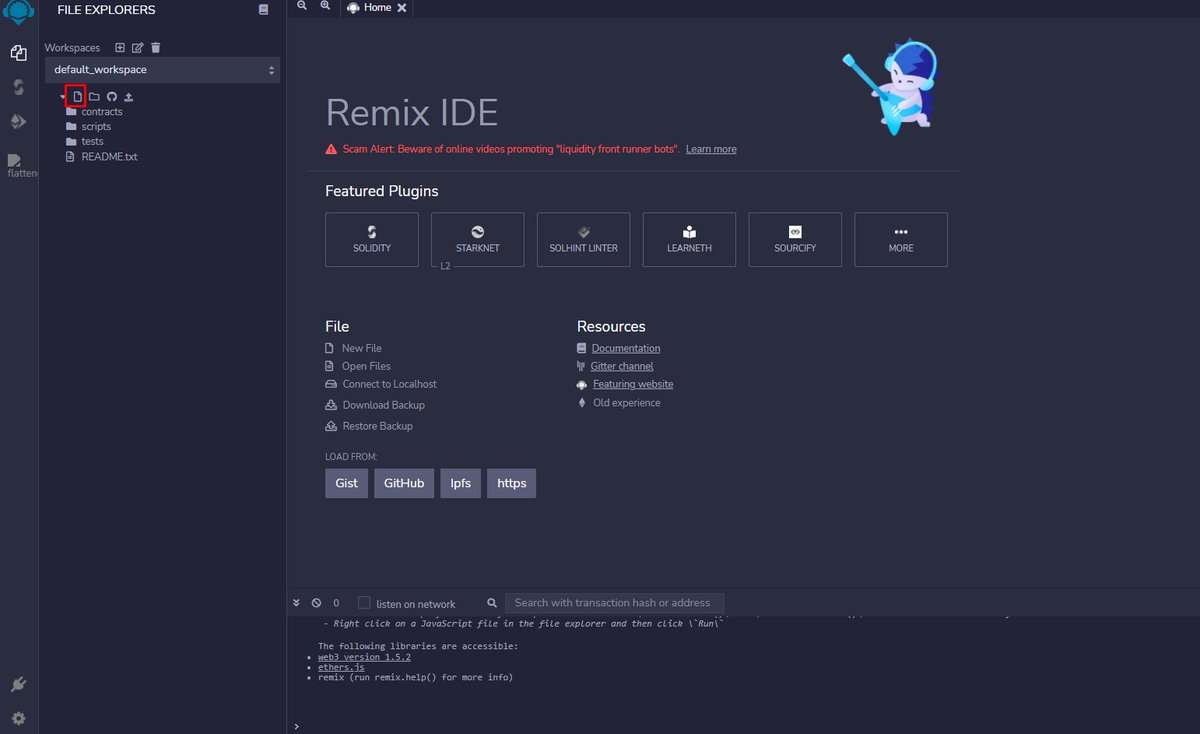Activate the SOLHINT LINTER featured plugin
The image size is (1200, 734).
tap(584, 239)
